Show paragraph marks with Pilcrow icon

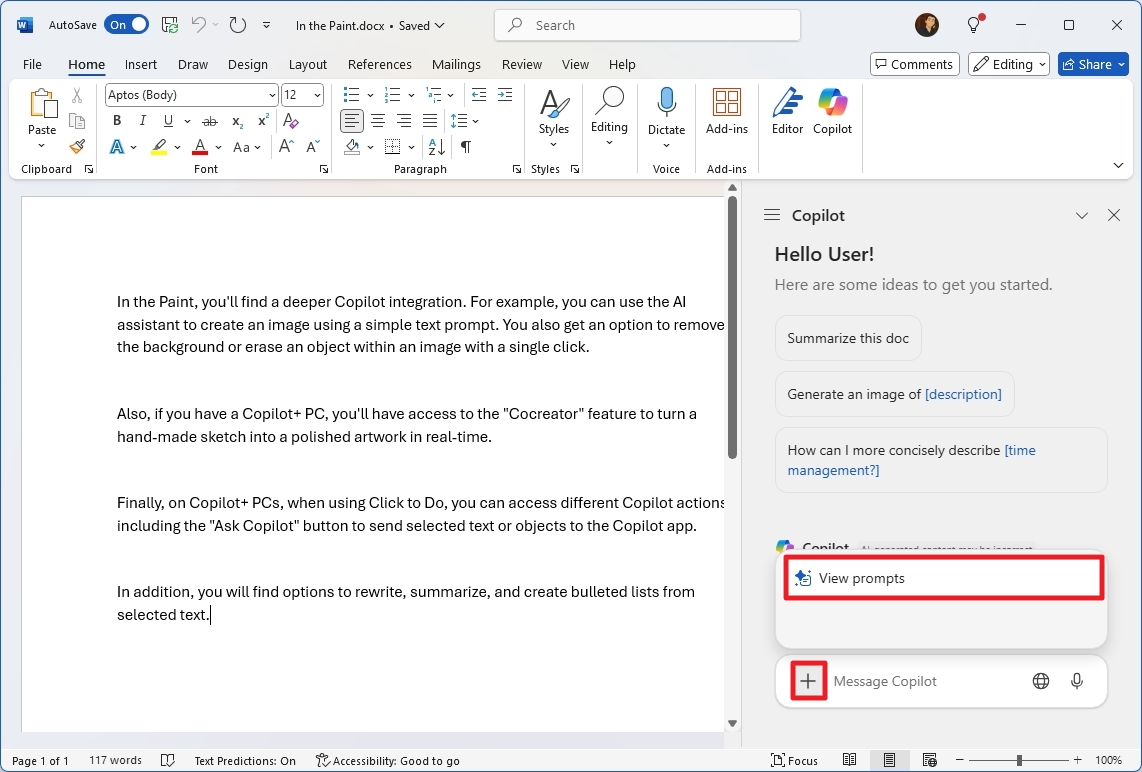point(464,146)
